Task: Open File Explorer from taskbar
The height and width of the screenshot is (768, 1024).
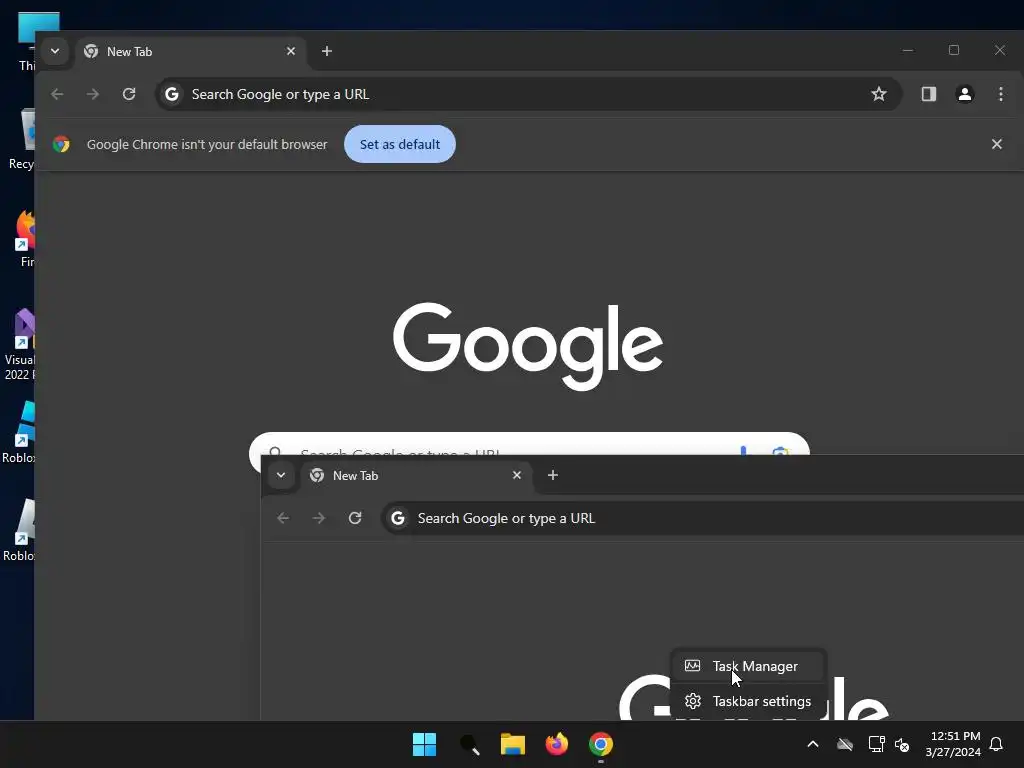Action: click(513, 744)
